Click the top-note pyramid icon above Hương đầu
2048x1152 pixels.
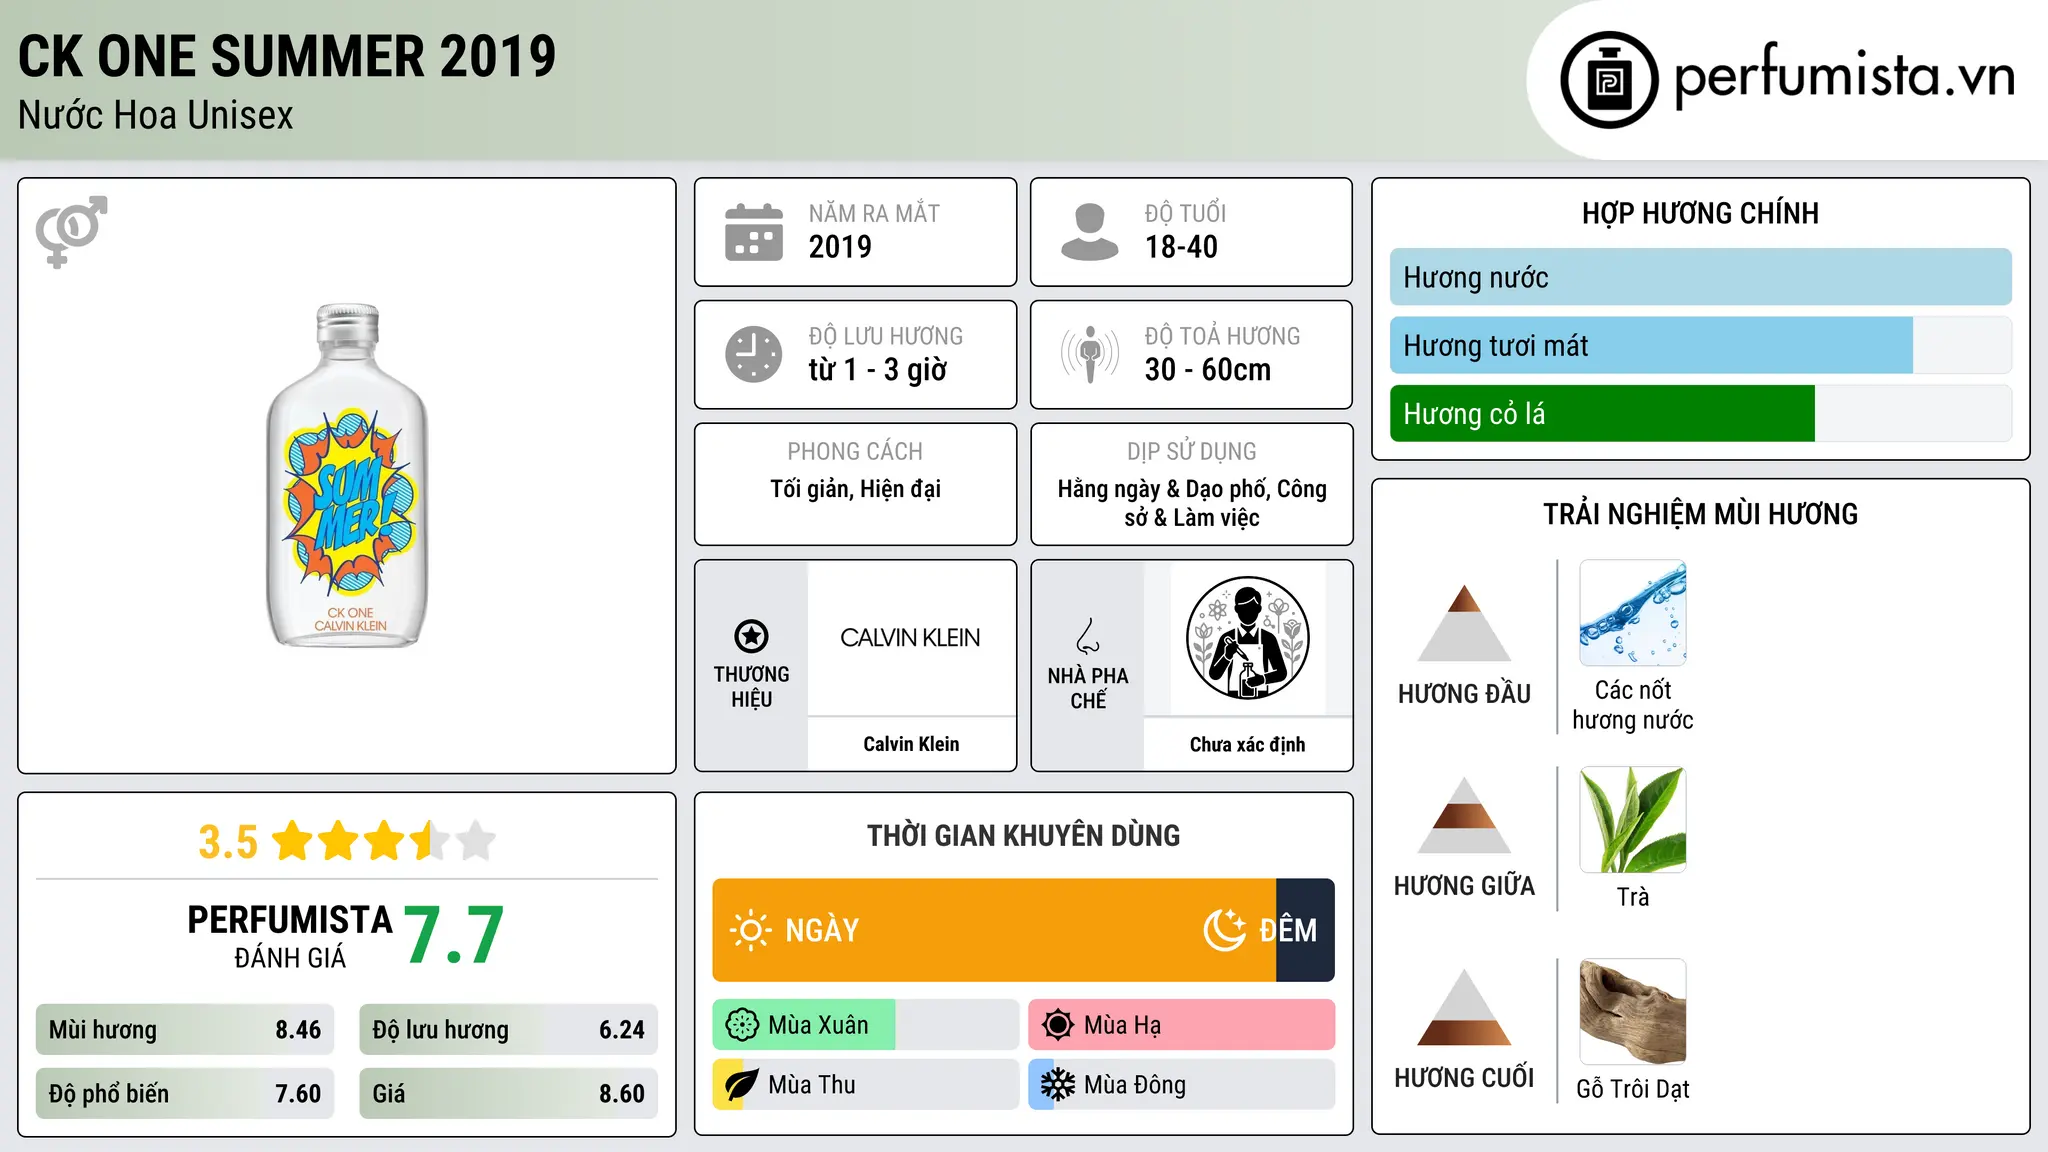[x=1464, y=623]
